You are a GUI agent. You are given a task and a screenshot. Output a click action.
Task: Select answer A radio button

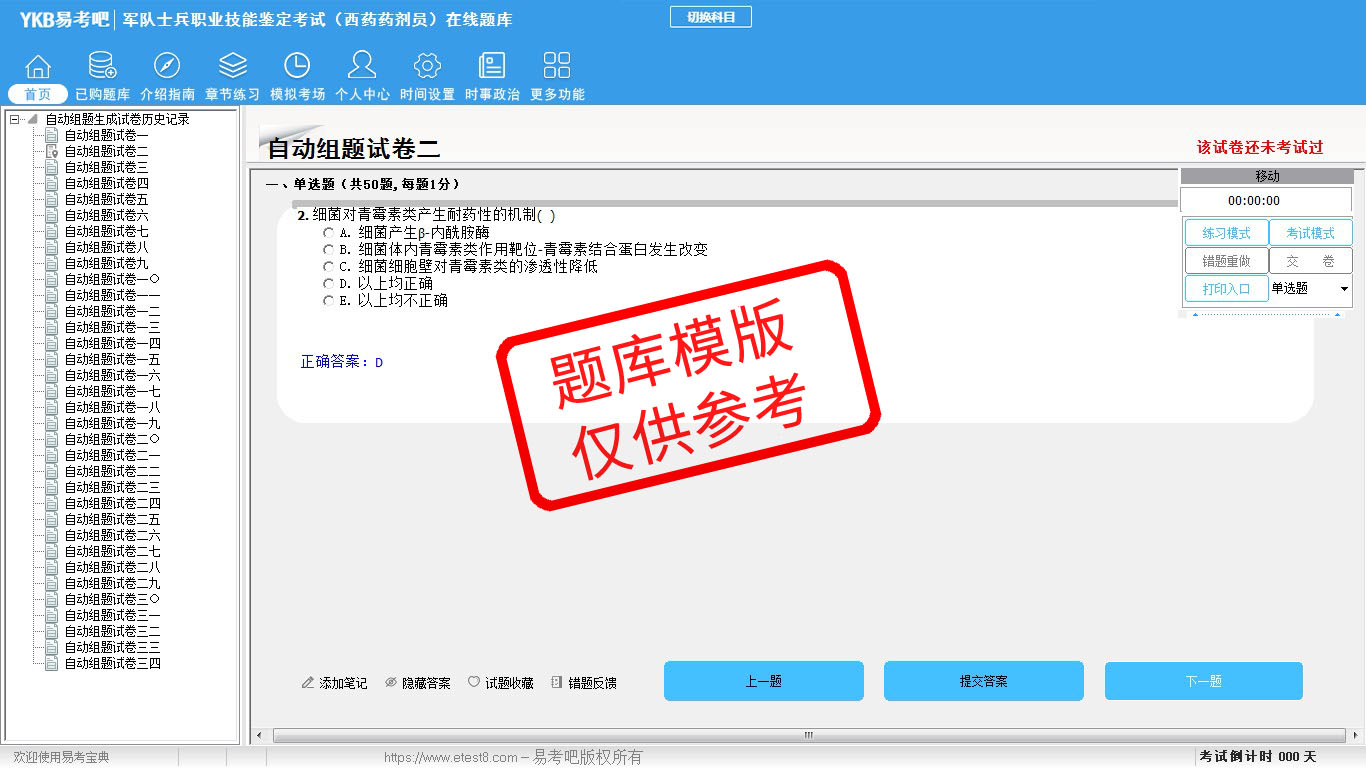329,233
